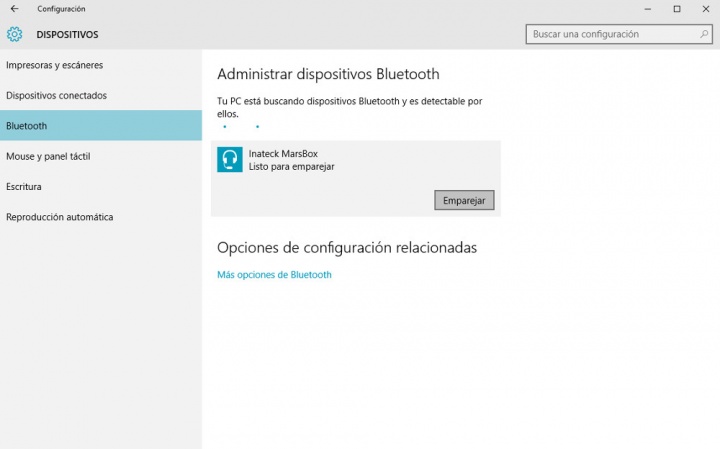Click the settings gear icon
The width and height of the screenshot is (720, 449).
[x=14, y=34]
